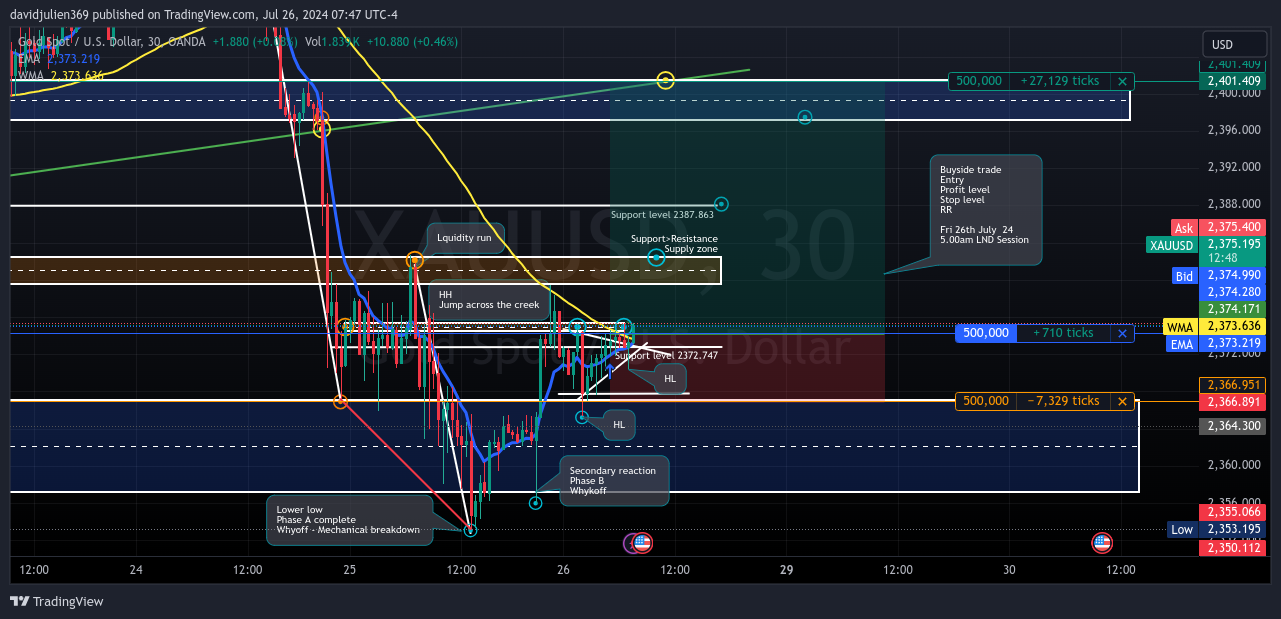Image resolution: width=1281 pixels, height=619 pixels.
Task: Select the HH Jump across the creek callout
Action: coord(488,300)
